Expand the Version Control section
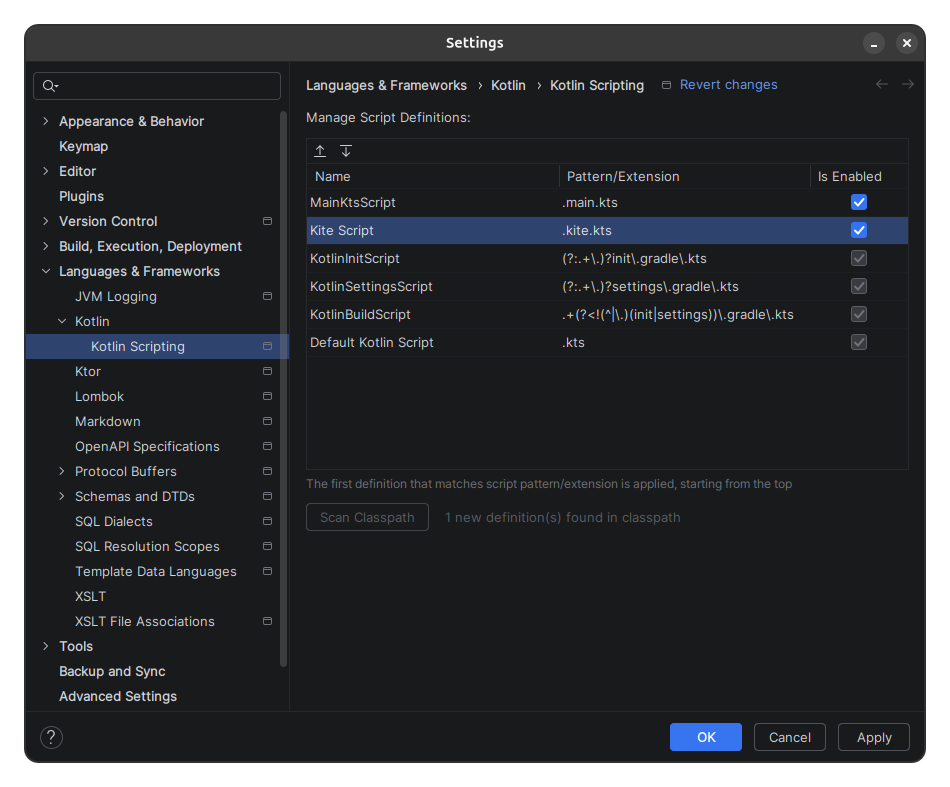This screenshot has height=787, width=950. click(x=46, y=221)
